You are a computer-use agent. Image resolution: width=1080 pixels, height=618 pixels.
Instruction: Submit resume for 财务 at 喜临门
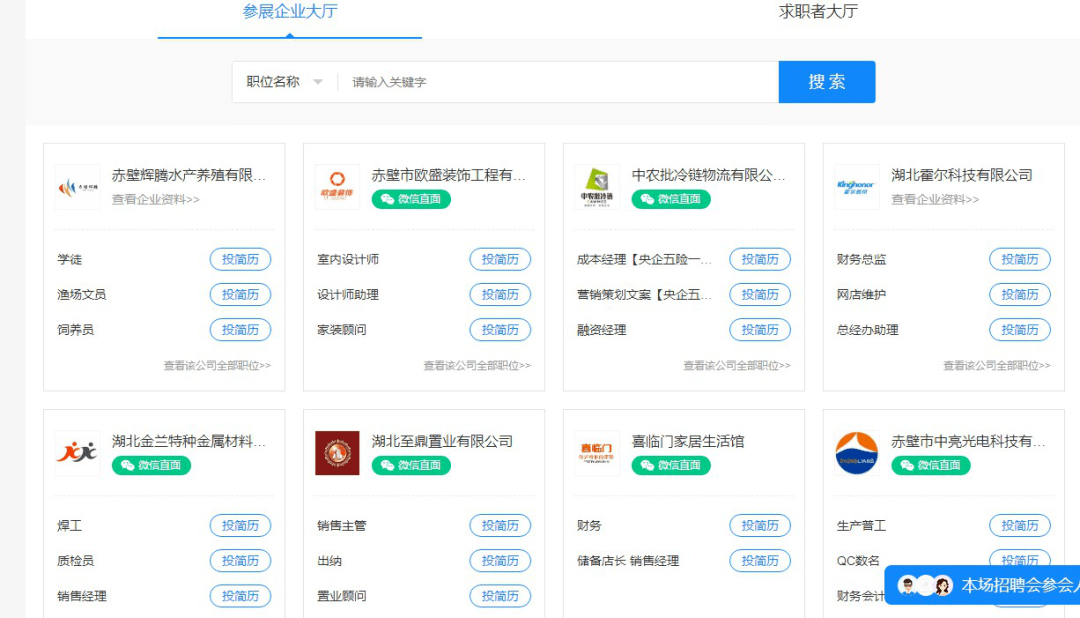pyautogui.click(x=760, y=525)
